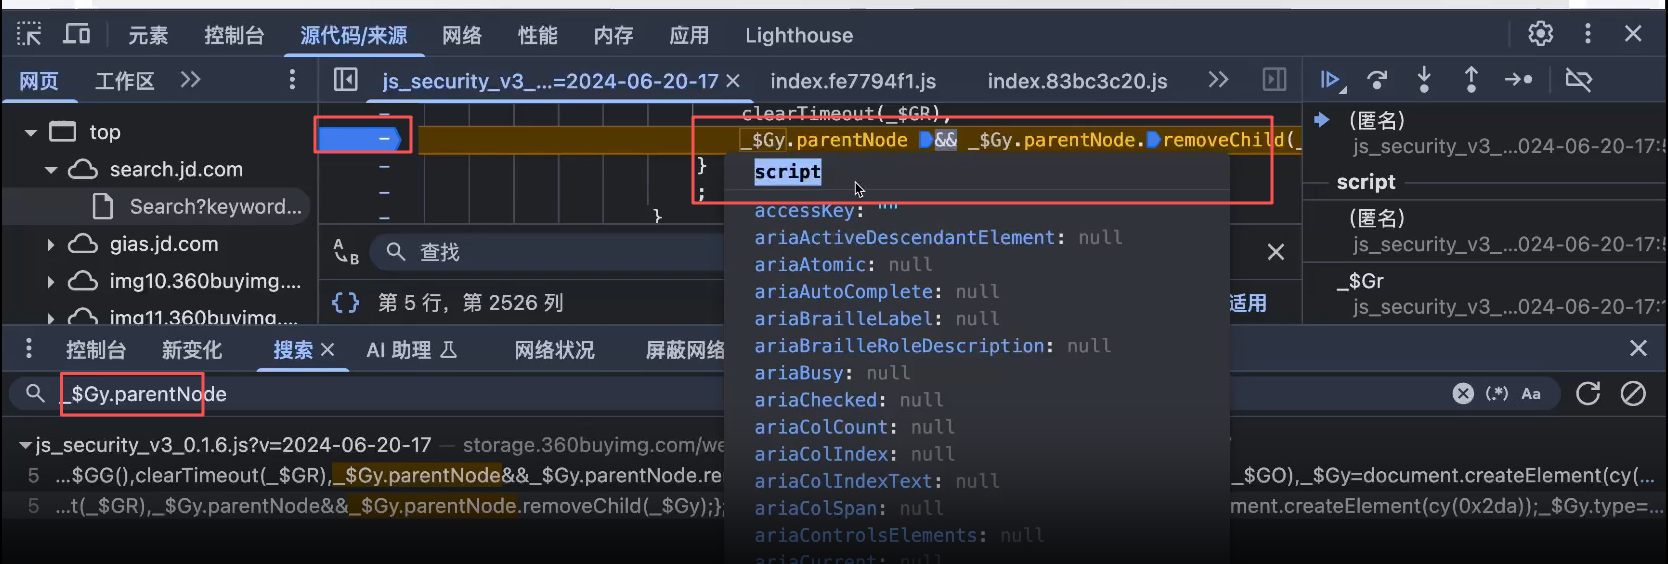Screen dimensions: 1668x564
Task: Clear the search results
Action: pyautogui.click(x=1633, y=394)
